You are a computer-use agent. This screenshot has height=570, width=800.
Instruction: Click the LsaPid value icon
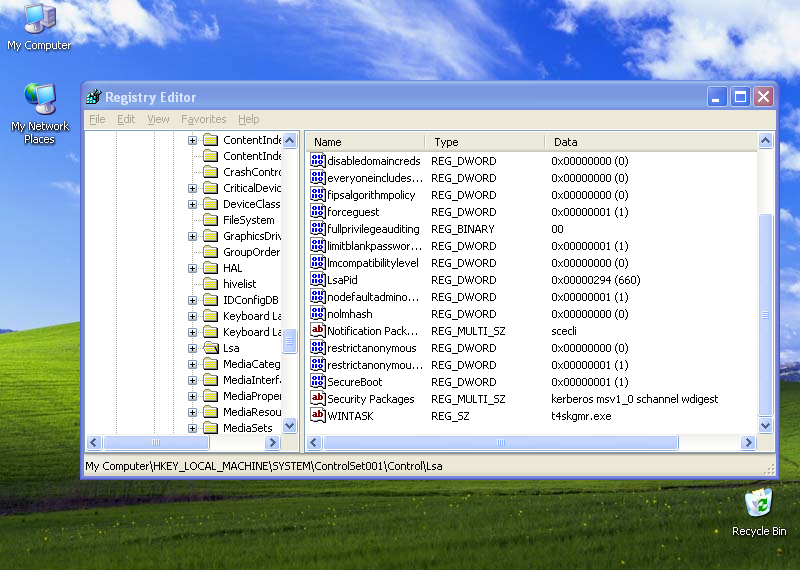coord(317,280)
